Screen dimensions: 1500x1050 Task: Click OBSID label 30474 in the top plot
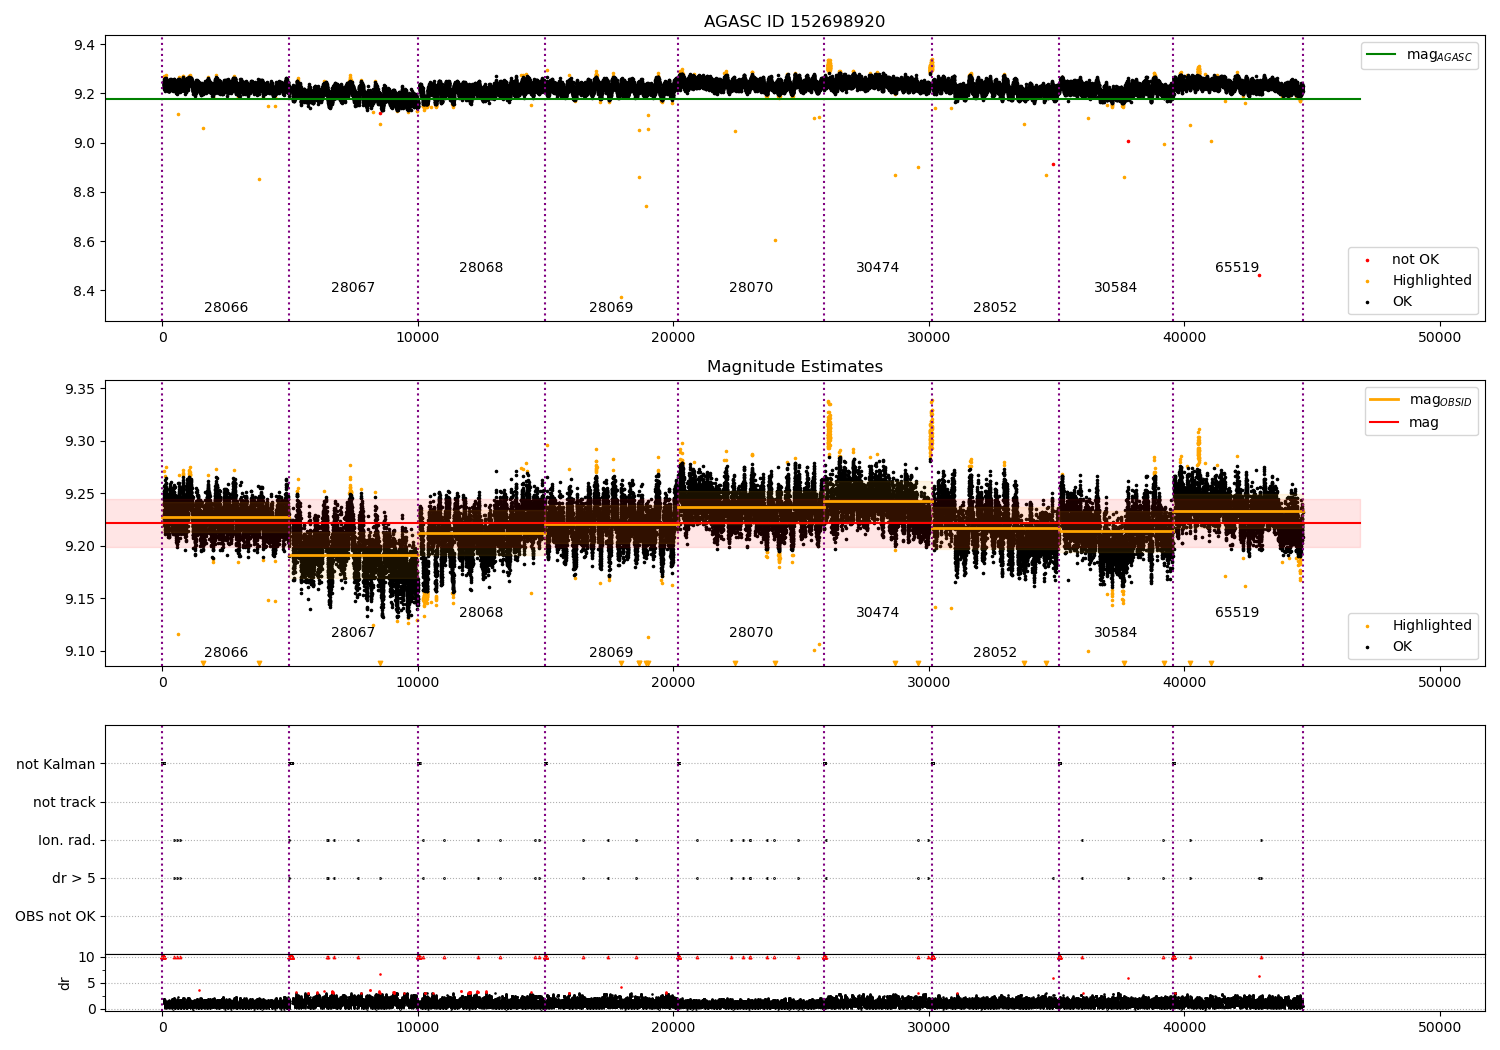[877, 268]
